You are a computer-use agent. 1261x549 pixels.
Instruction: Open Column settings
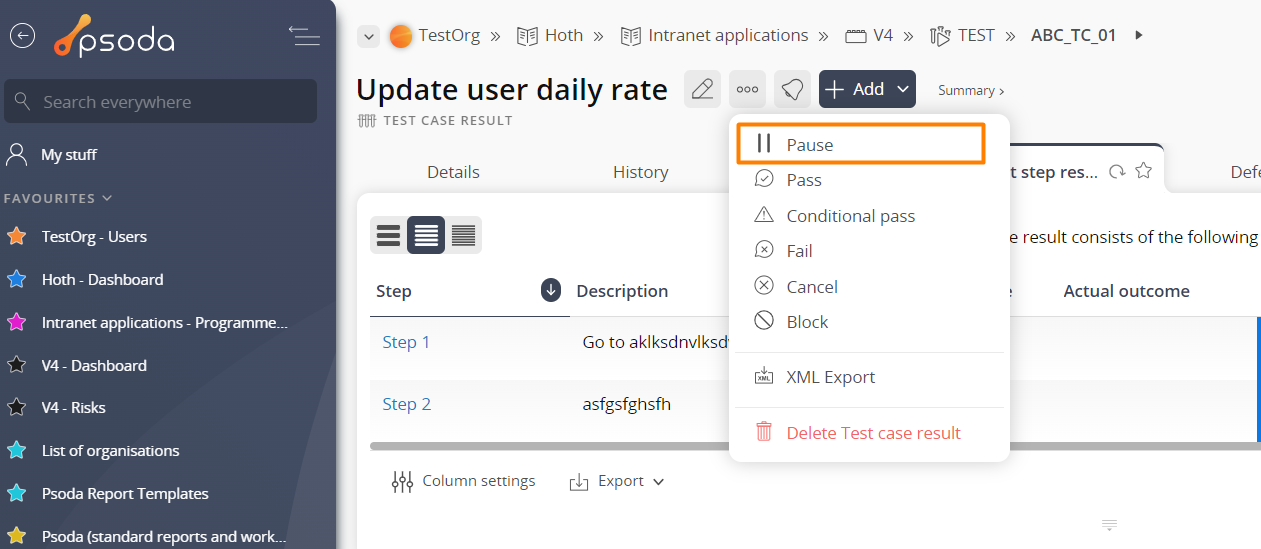463,481
